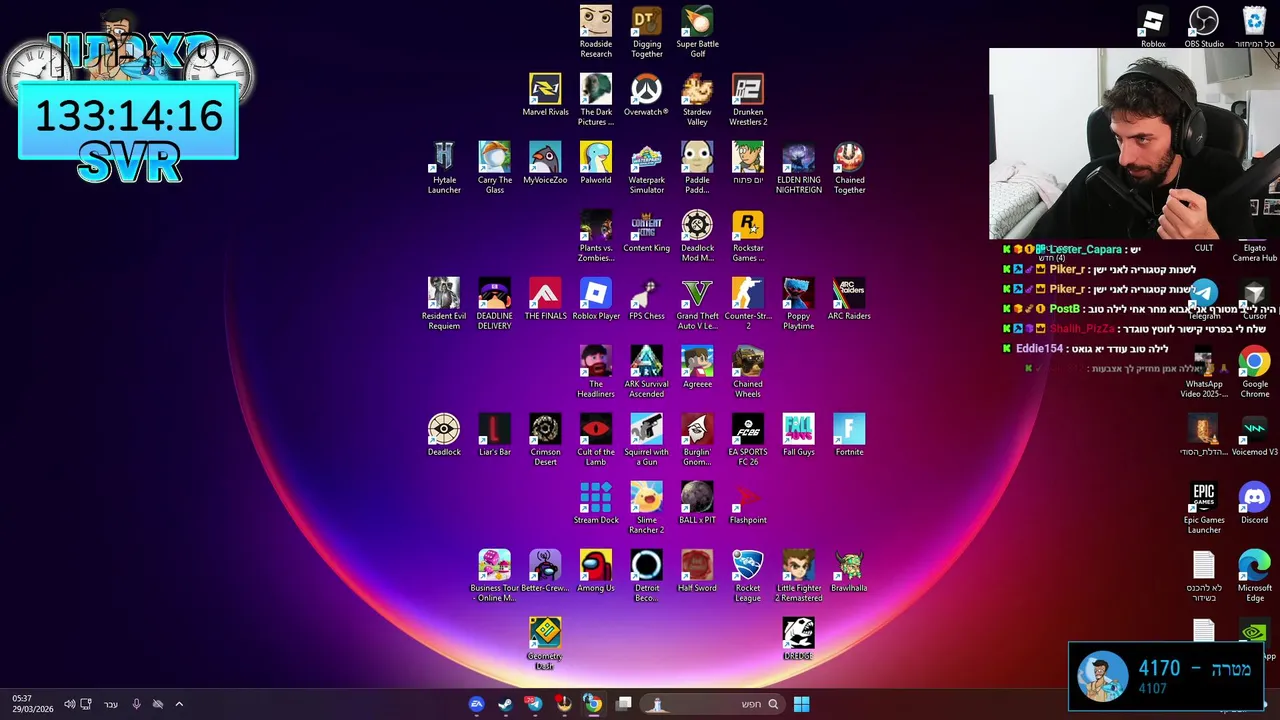1280x720 pixels.
Task: Click the ELDEN RING NIGHTREIGN icon
Action: tap(798, 168)
